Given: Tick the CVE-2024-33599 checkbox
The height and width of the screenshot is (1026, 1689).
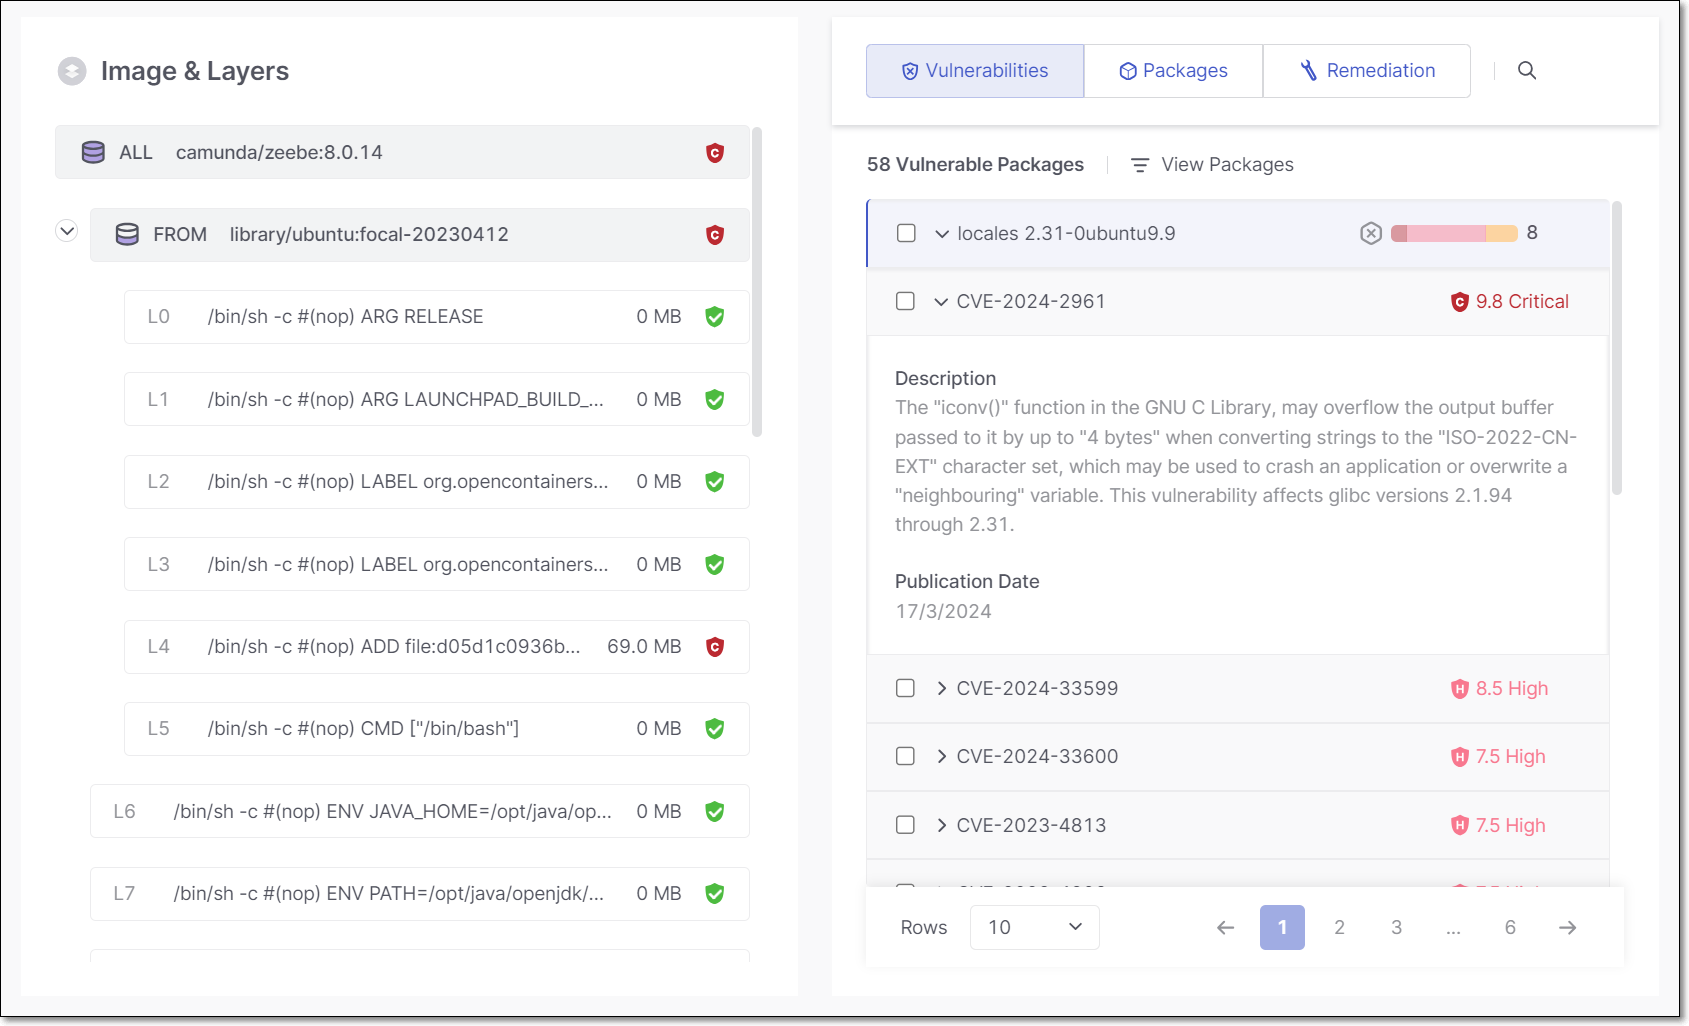Looking at the screenshot, I should [906, 688].
